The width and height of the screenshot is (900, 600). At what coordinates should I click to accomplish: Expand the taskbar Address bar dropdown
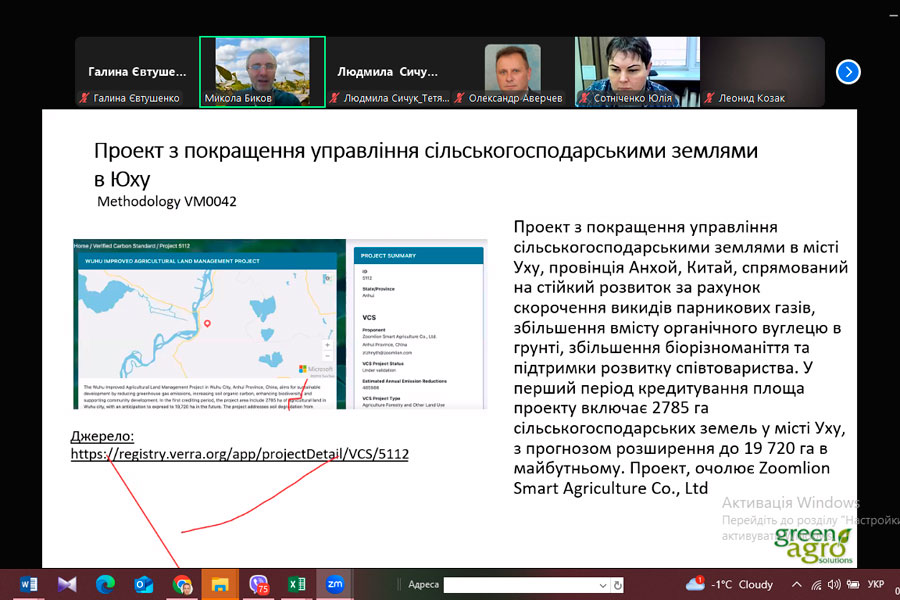coord(602,584)
